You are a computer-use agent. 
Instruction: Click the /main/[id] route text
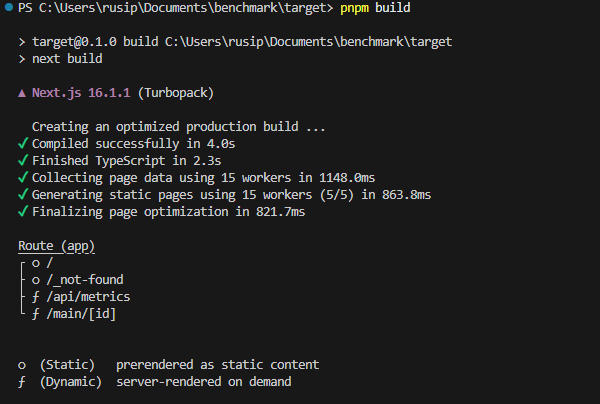point(85,314)
